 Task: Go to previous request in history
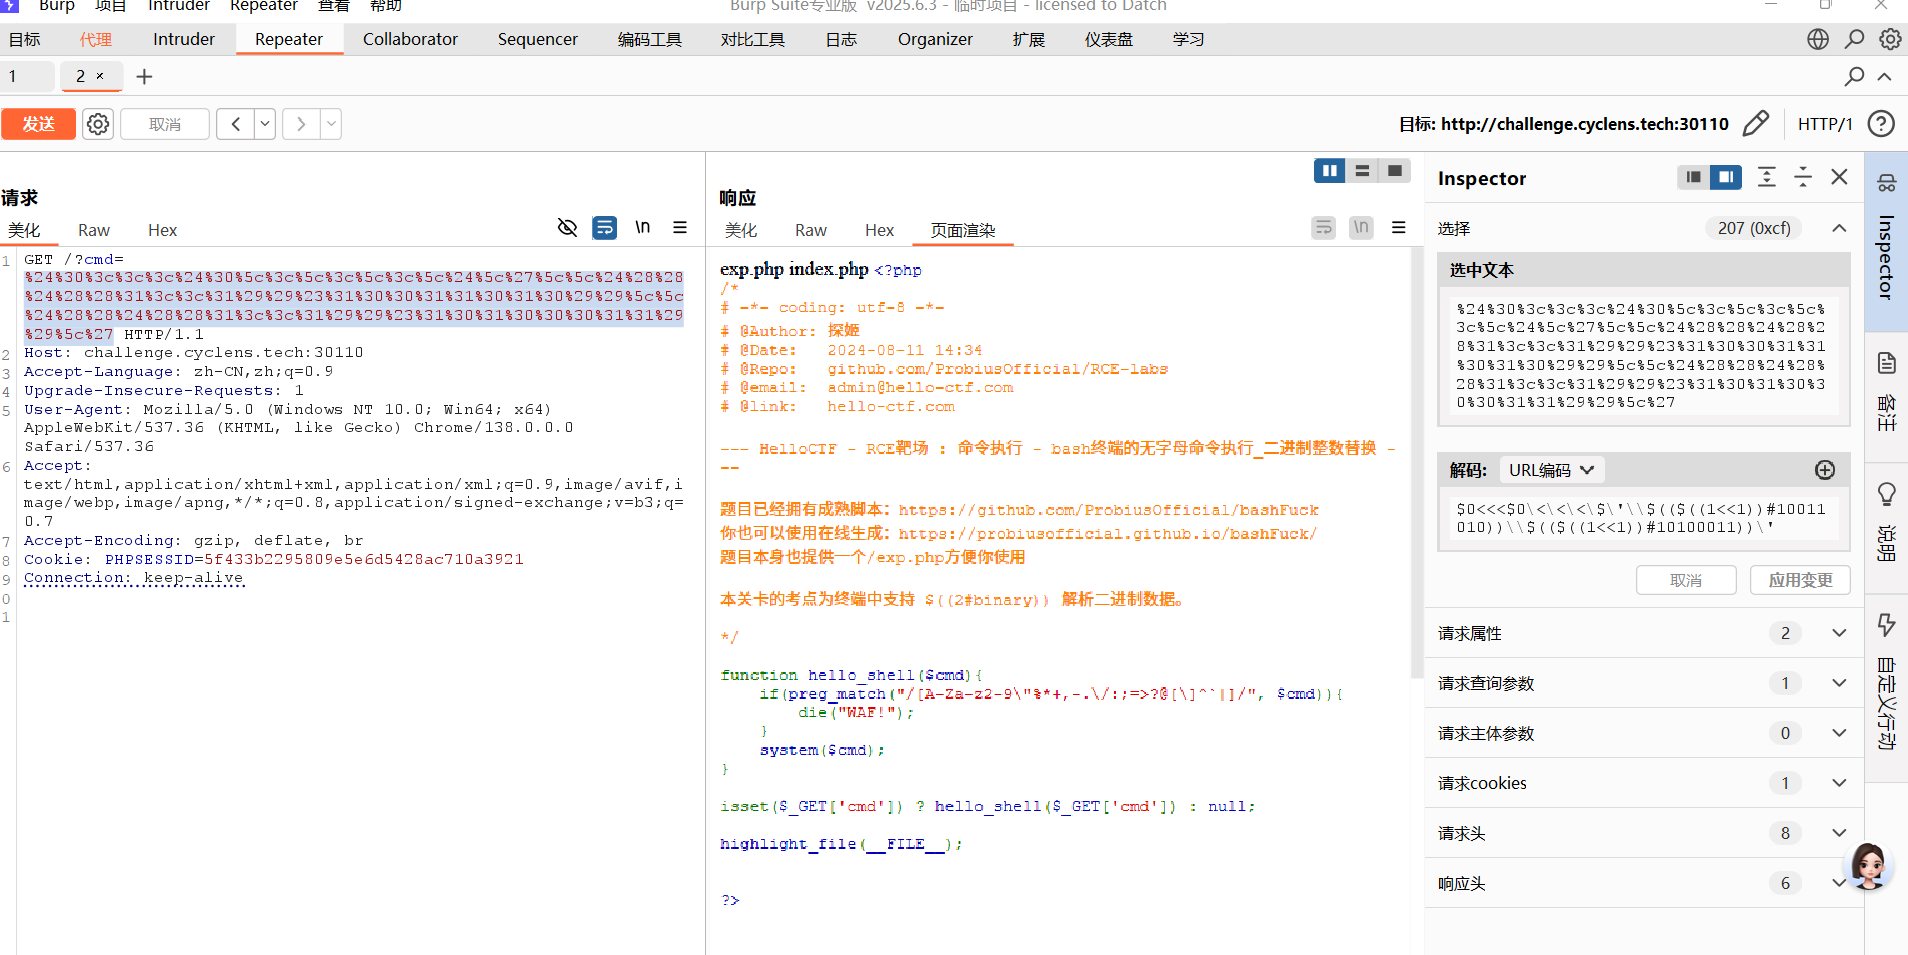tap(236, 124)
